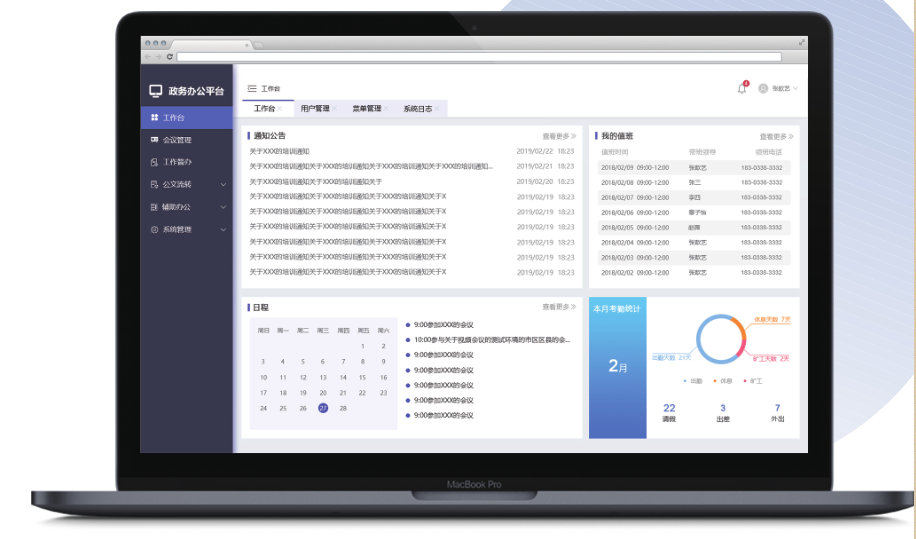This screenshot has width=916, height=539.
Task: Expand the 公文流转 submenu chevron
Action: (223, 185)
